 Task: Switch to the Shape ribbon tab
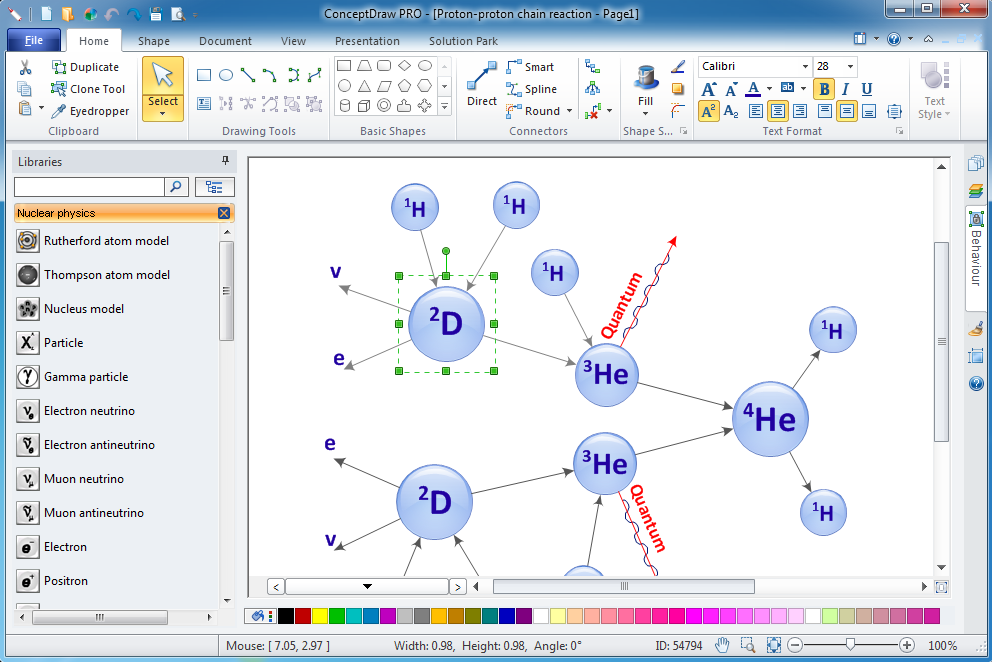click(153, 41)
